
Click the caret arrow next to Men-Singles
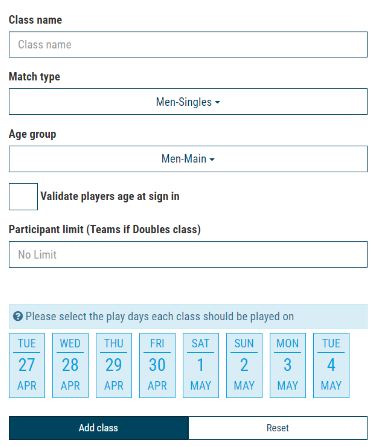217,102
